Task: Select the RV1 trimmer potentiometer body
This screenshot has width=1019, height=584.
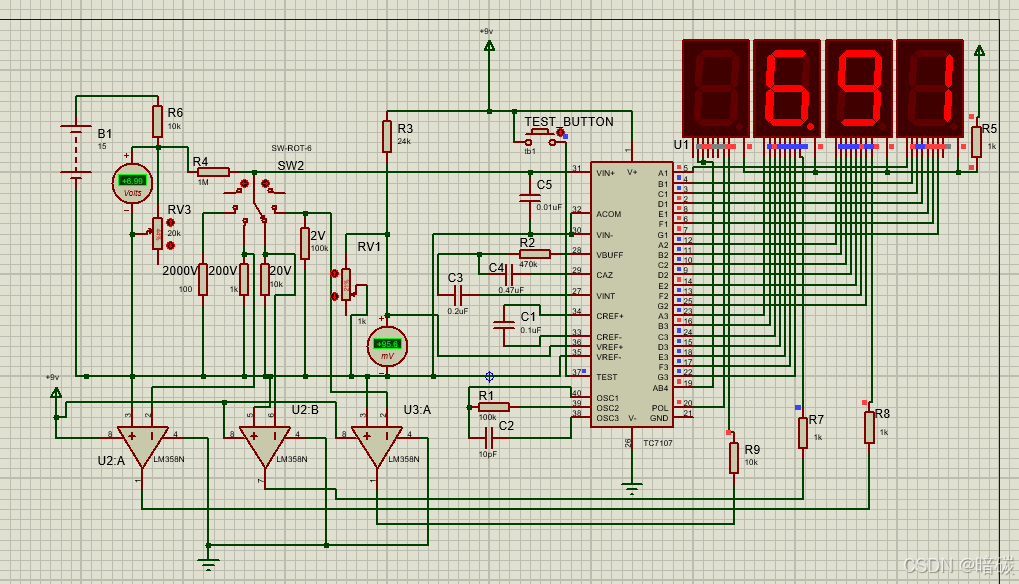Action: [346, 285]
